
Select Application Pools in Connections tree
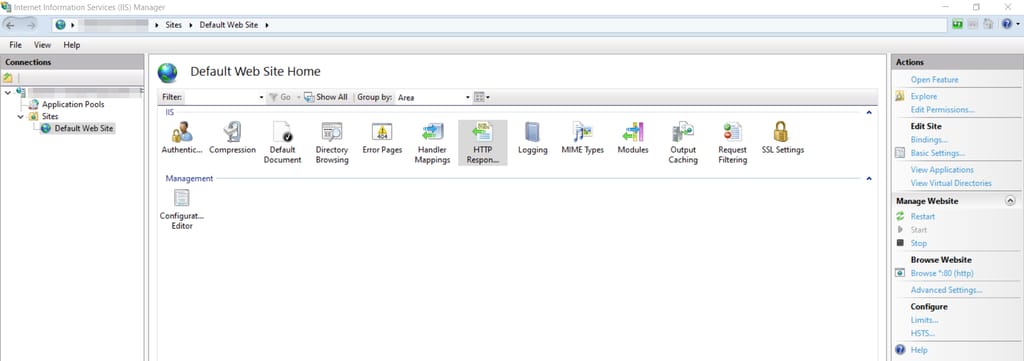pyautogui.click(x=73, y=104)
